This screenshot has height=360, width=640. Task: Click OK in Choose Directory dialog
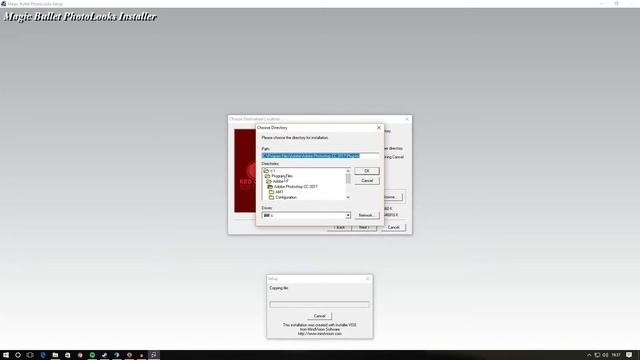coord(367,171)
